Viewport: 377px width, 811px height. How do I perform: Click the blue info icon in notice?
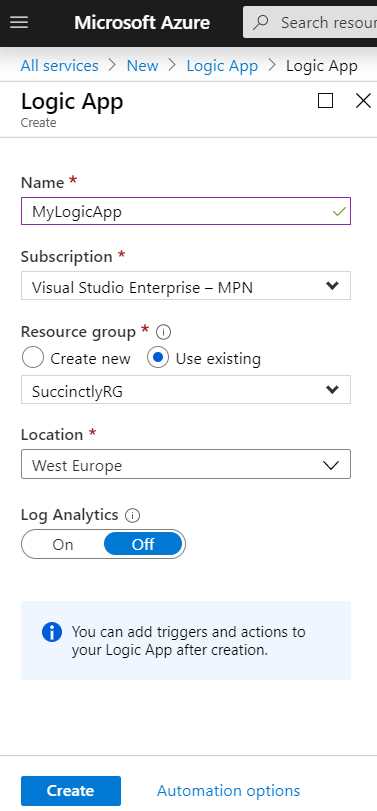(52, 632)
